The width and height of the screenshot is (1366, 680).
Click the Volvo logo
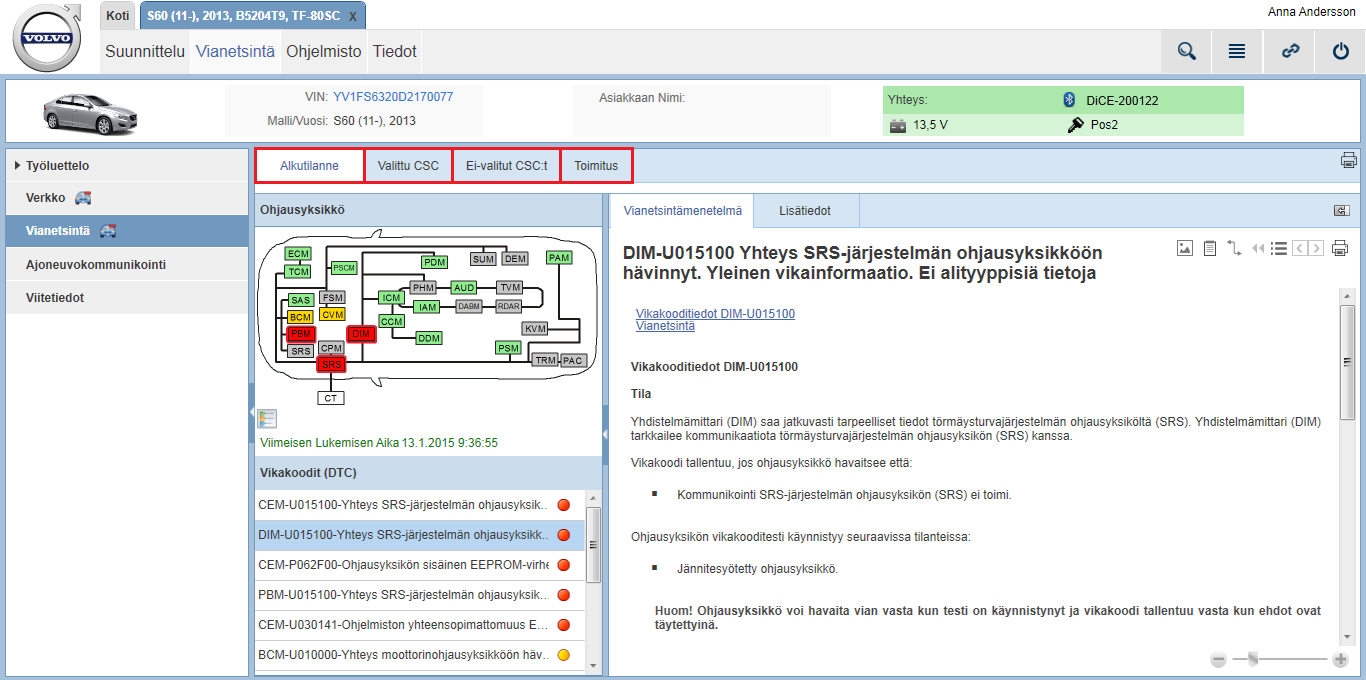[x=48, y=37]
